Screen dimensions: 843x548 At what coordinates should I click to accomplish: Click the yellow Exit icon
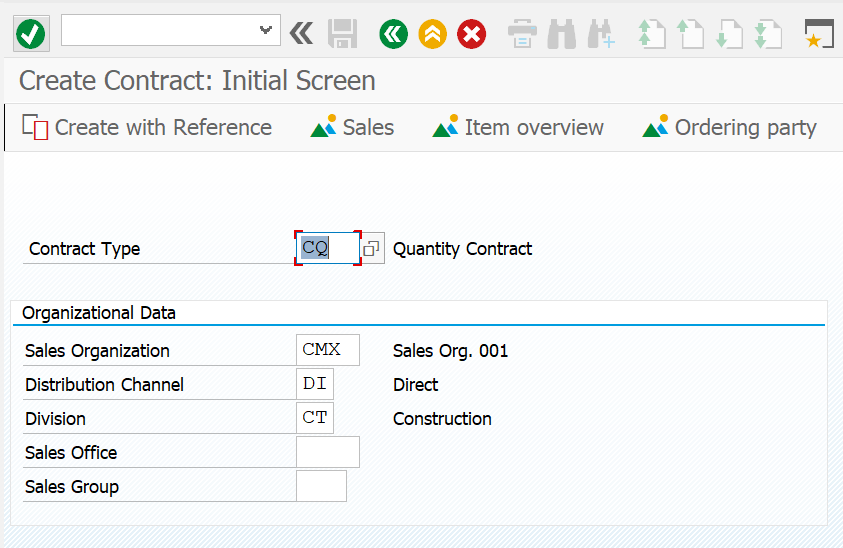coord(432,34)
